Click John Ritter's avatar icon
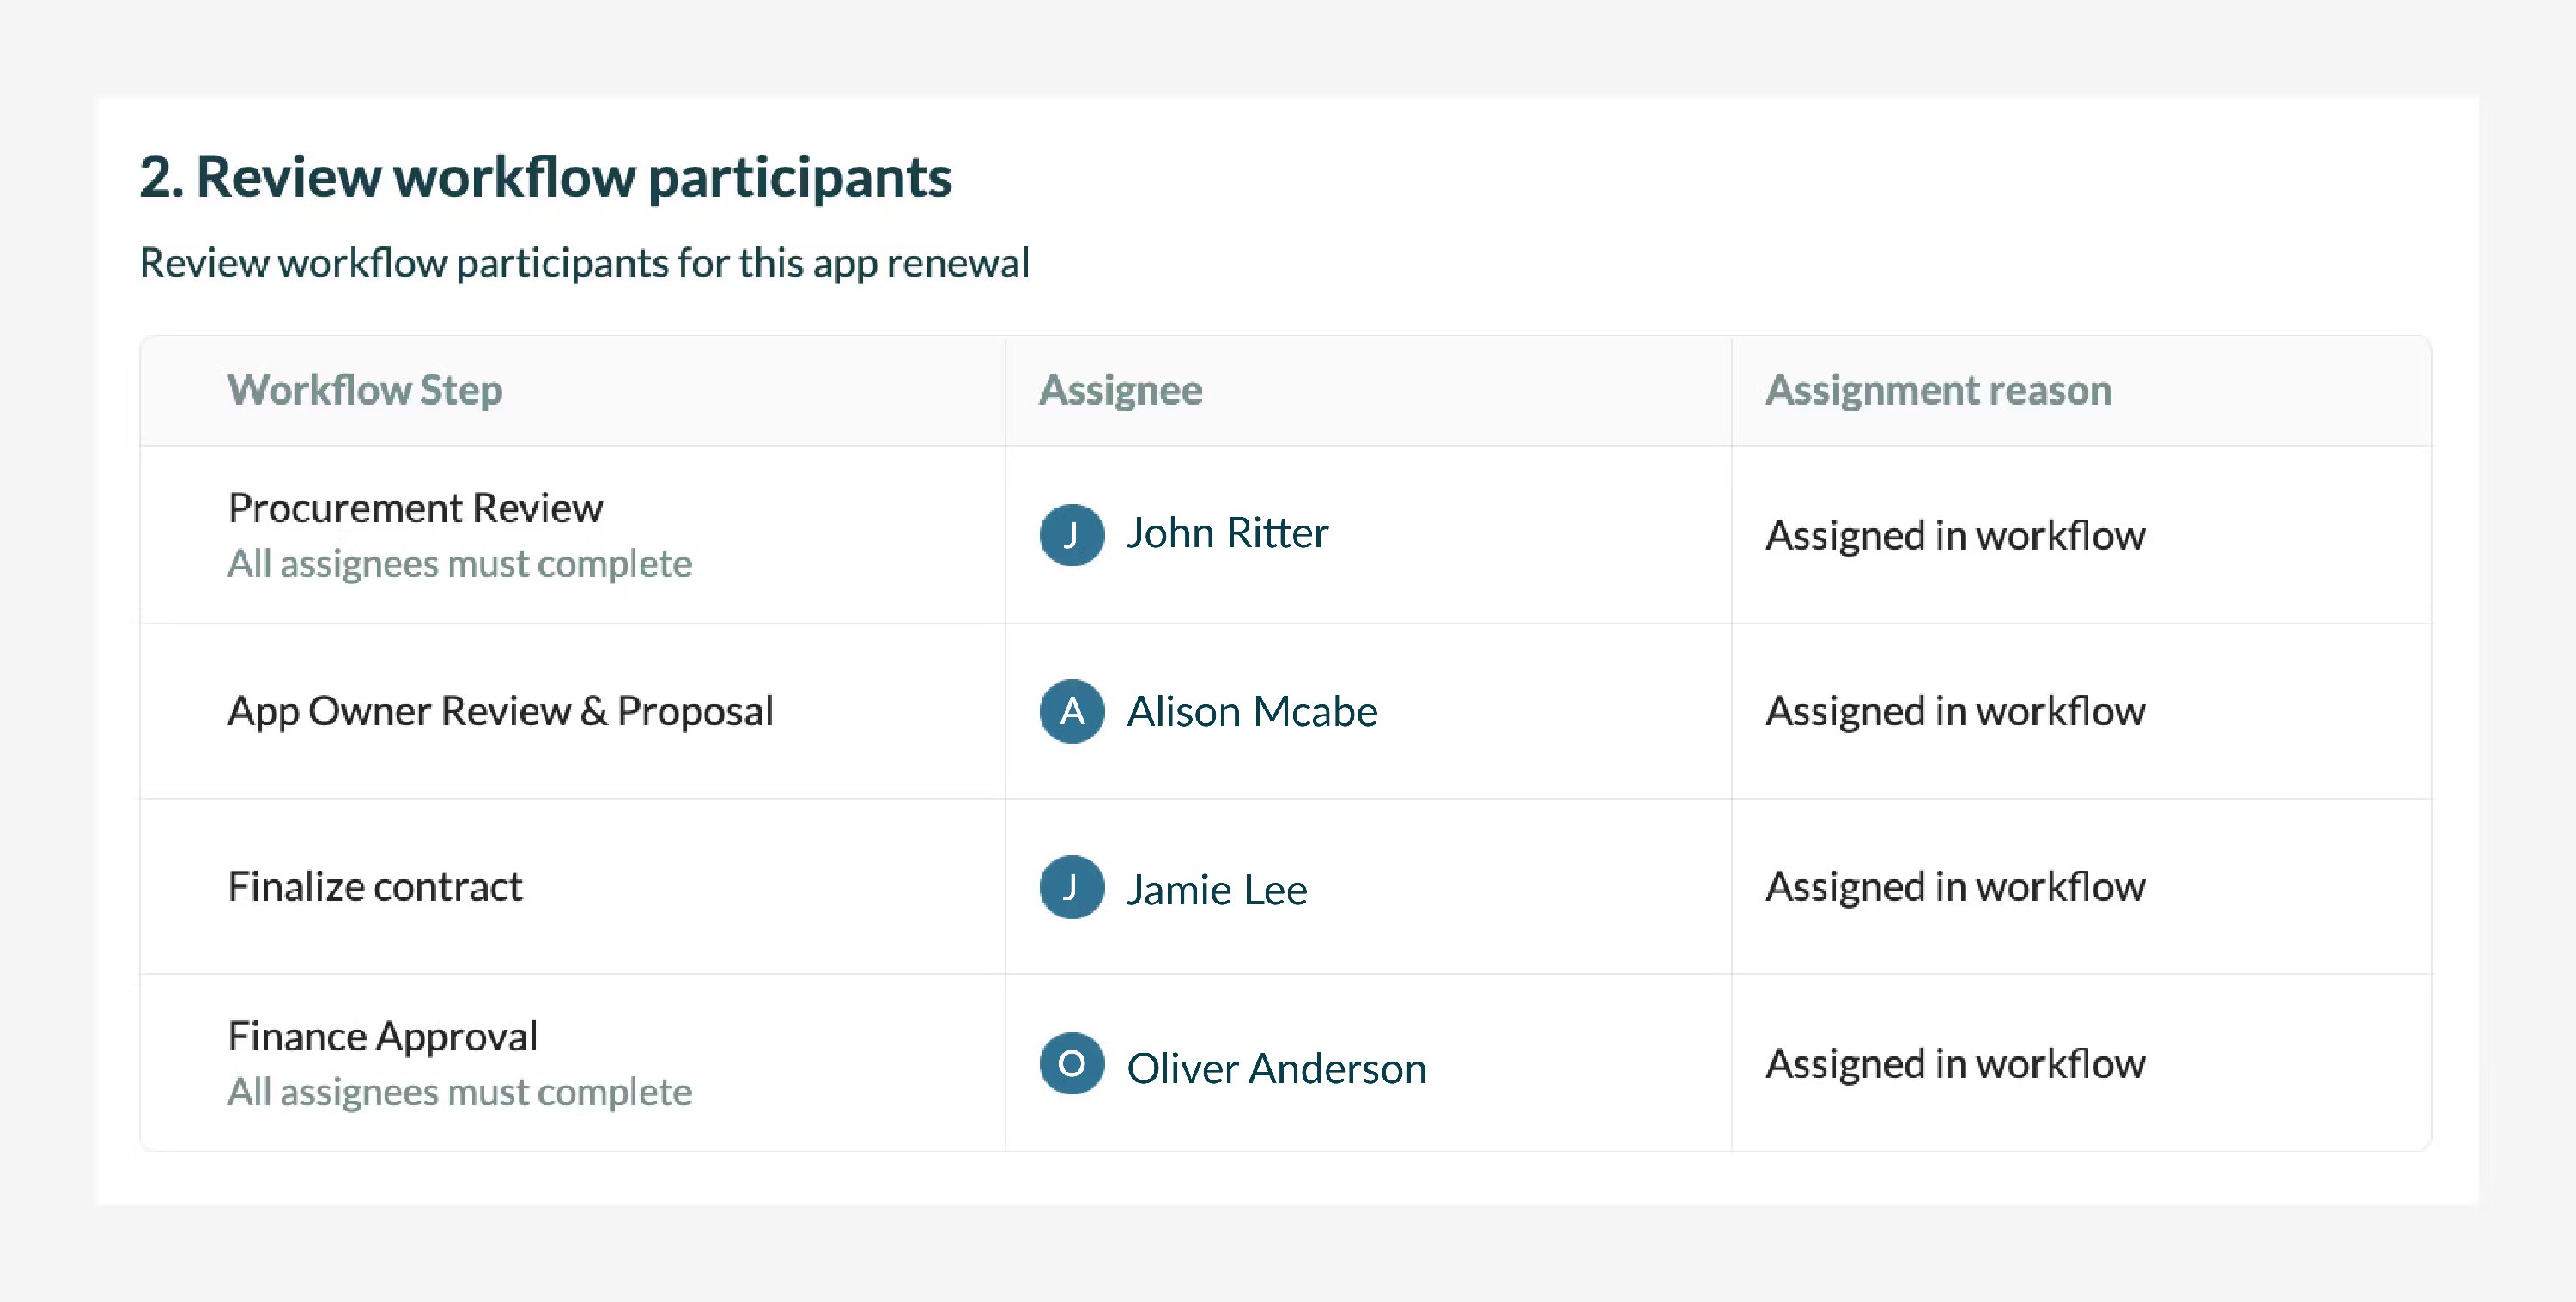The height and width of the screenshot is (1302, 2576). tap(1071, 534)
